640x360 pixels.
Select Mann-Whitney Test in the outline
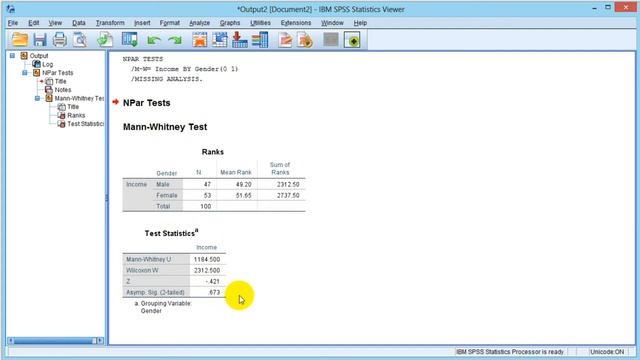pyautogui.click(x=79, y=98)
